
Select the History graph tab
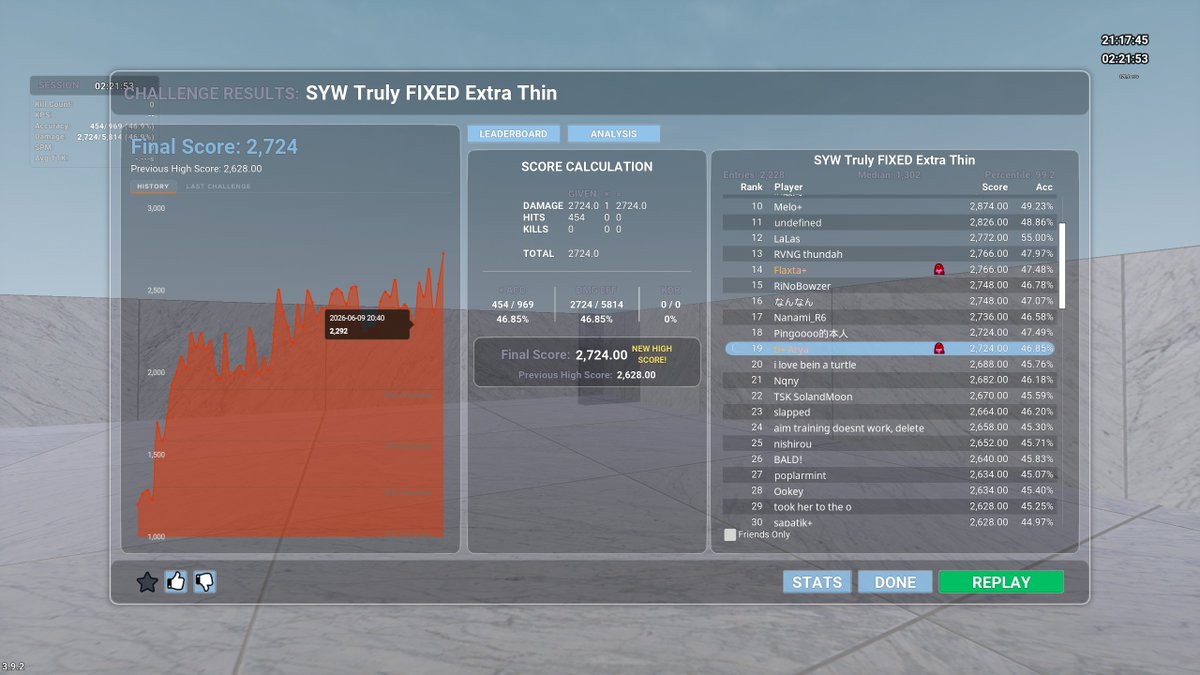pyautogui.click(x=153, y=187)
